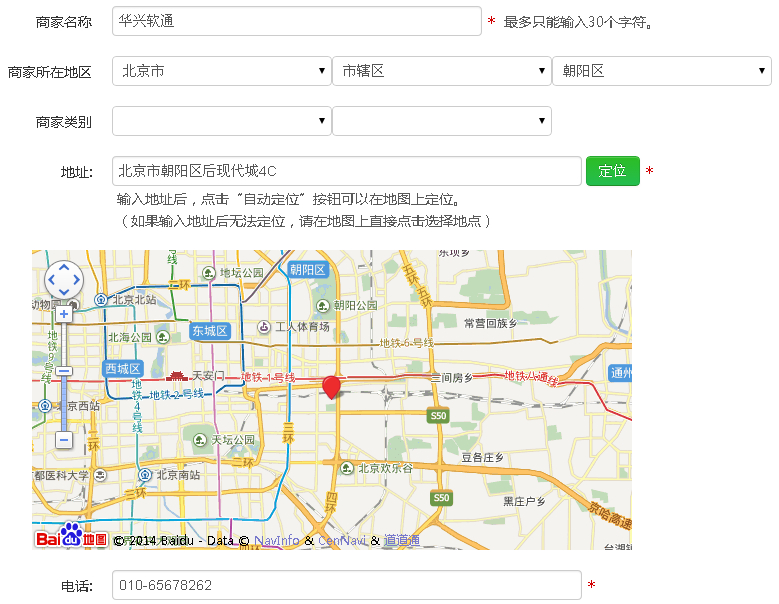Pan the map left with the left arrow
Screen dimensions: 779x604
[x=52, y=280]
